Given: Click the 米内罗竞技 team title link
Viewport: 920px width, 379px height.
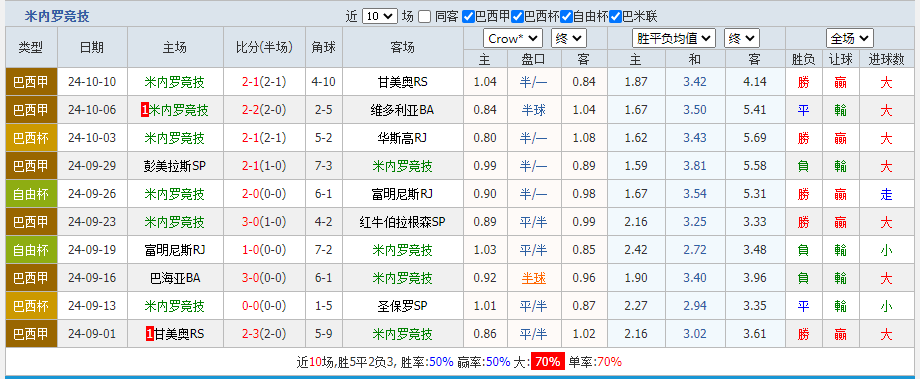Looking at the screenshot, I should 57,16.
